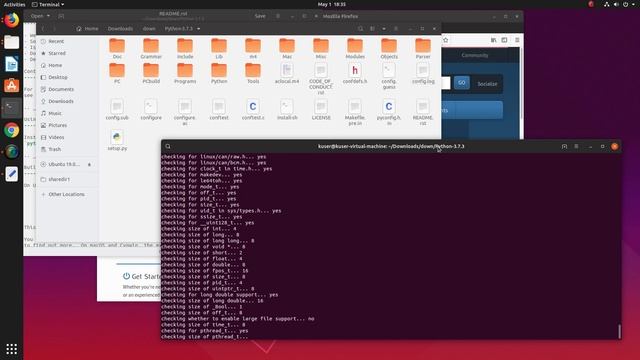640x360 pixels.
Task: Open the m4 folder
Action: (x=253, y=48)
